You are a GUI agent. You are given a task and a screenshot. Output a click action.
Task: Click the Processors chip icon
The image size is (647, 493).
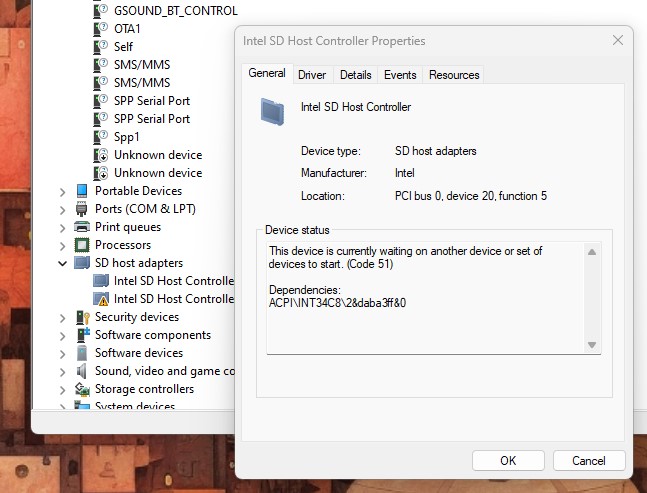click(82, 245)
